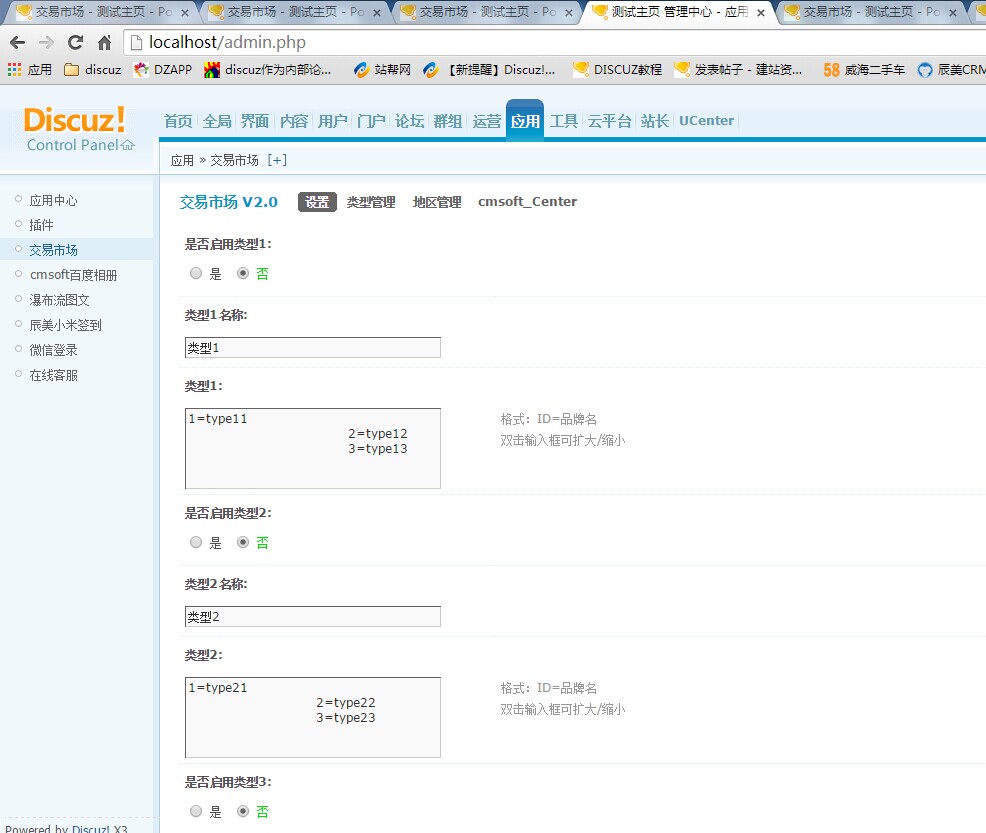This screenshot has width=986, height=833.
Task: Open the 发表帖子 - 建站资 bookmark
Action: pyautogui.click(x=738, y=70)
